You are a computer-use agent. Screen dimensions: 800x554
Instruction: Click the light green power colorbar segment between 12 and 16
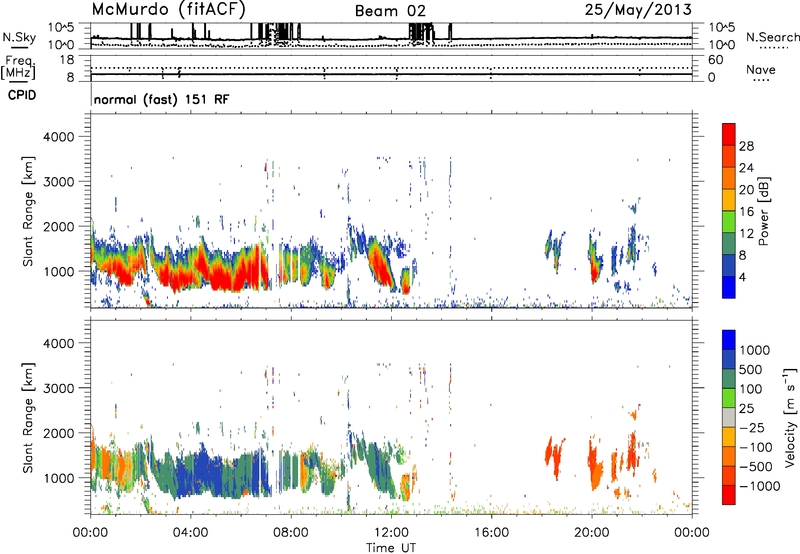tap(729, 221)
